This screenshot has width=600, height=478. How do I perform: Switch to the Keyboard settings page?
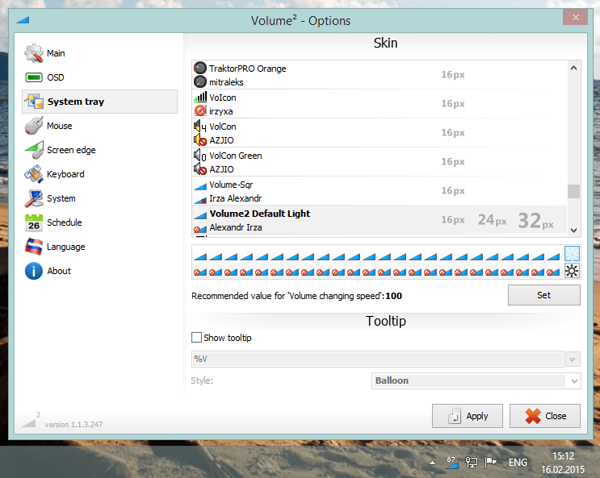click(x=99, y=174)
